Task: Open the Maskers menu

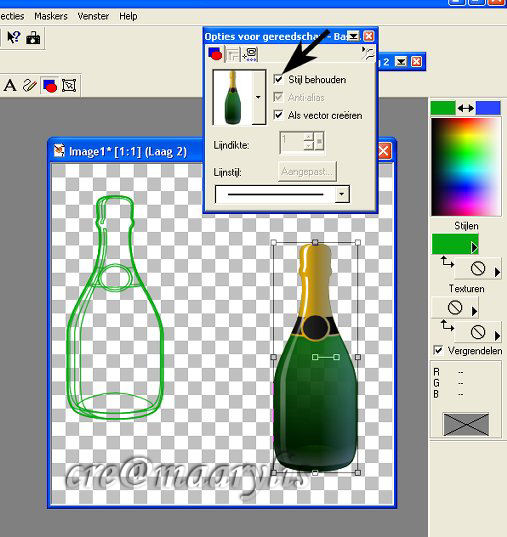Action: 51,16
